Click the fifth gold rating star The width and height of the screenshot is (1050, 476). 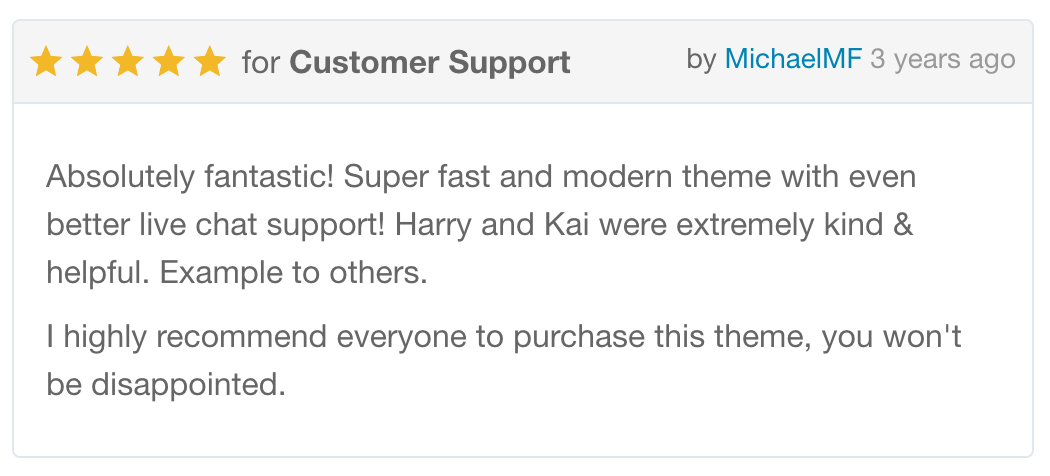click(x=210, y=62)
